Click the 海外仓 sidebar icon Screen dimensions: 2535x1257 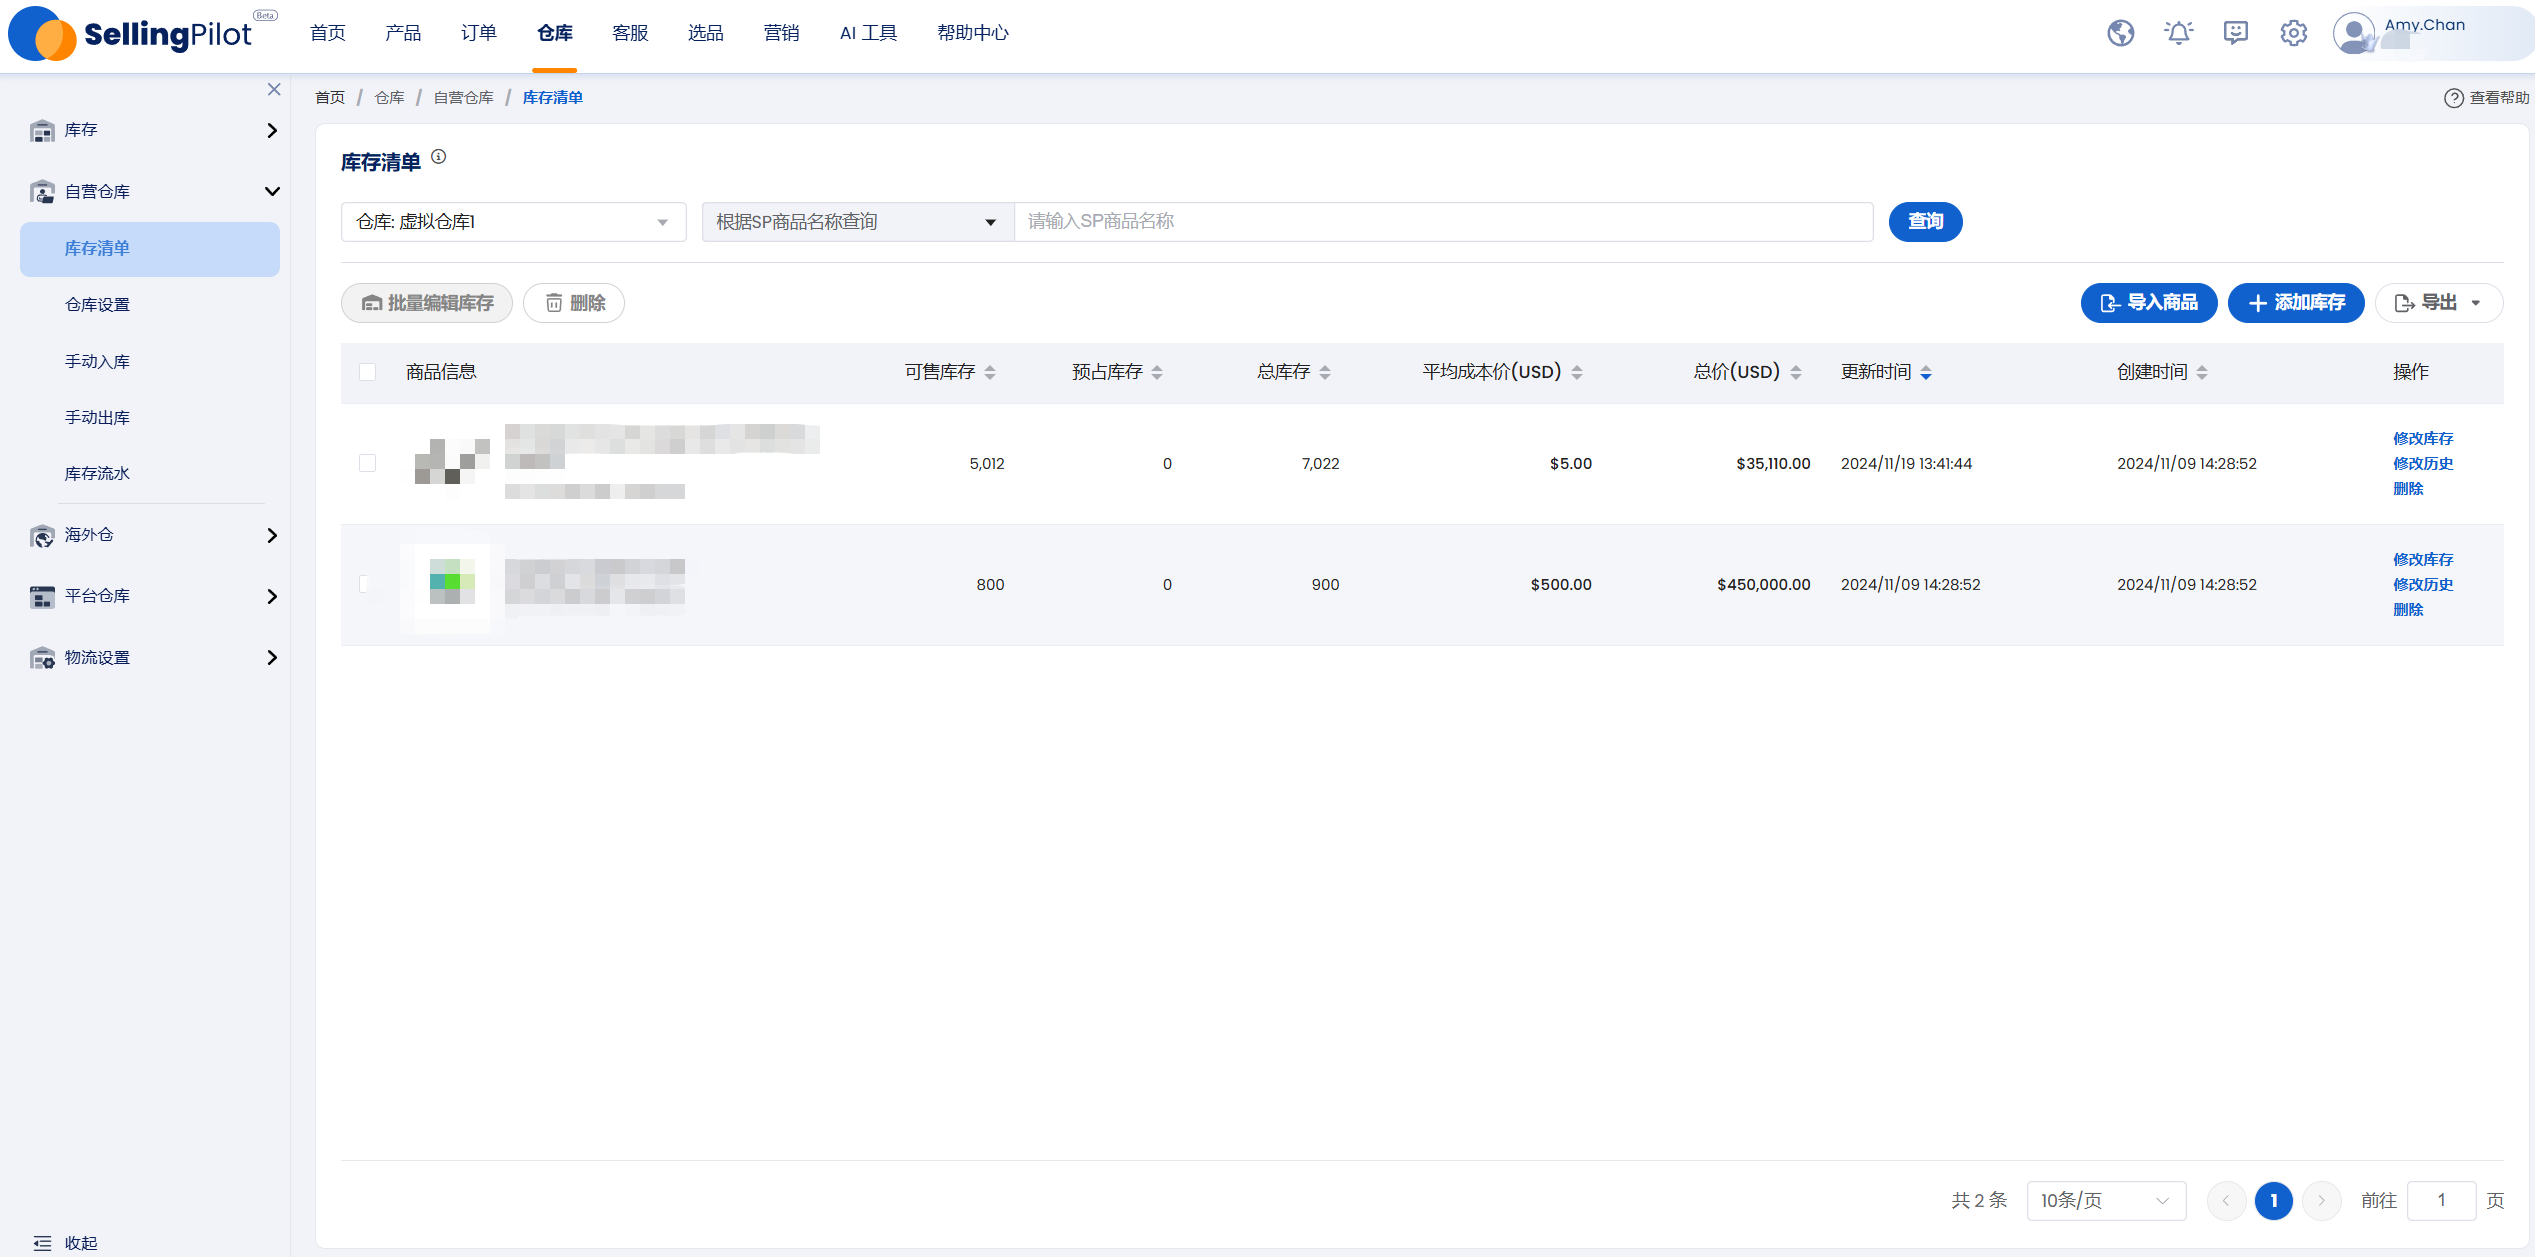coord(42,536)
